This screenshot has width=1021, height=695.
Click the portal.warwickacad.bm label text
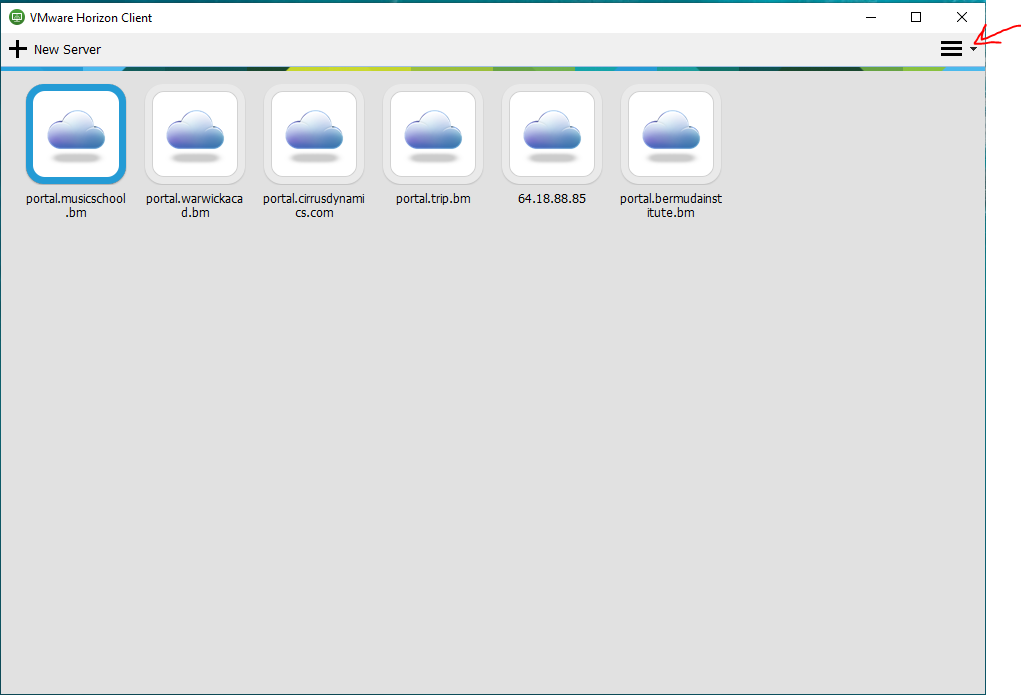[x=195, y=206]
